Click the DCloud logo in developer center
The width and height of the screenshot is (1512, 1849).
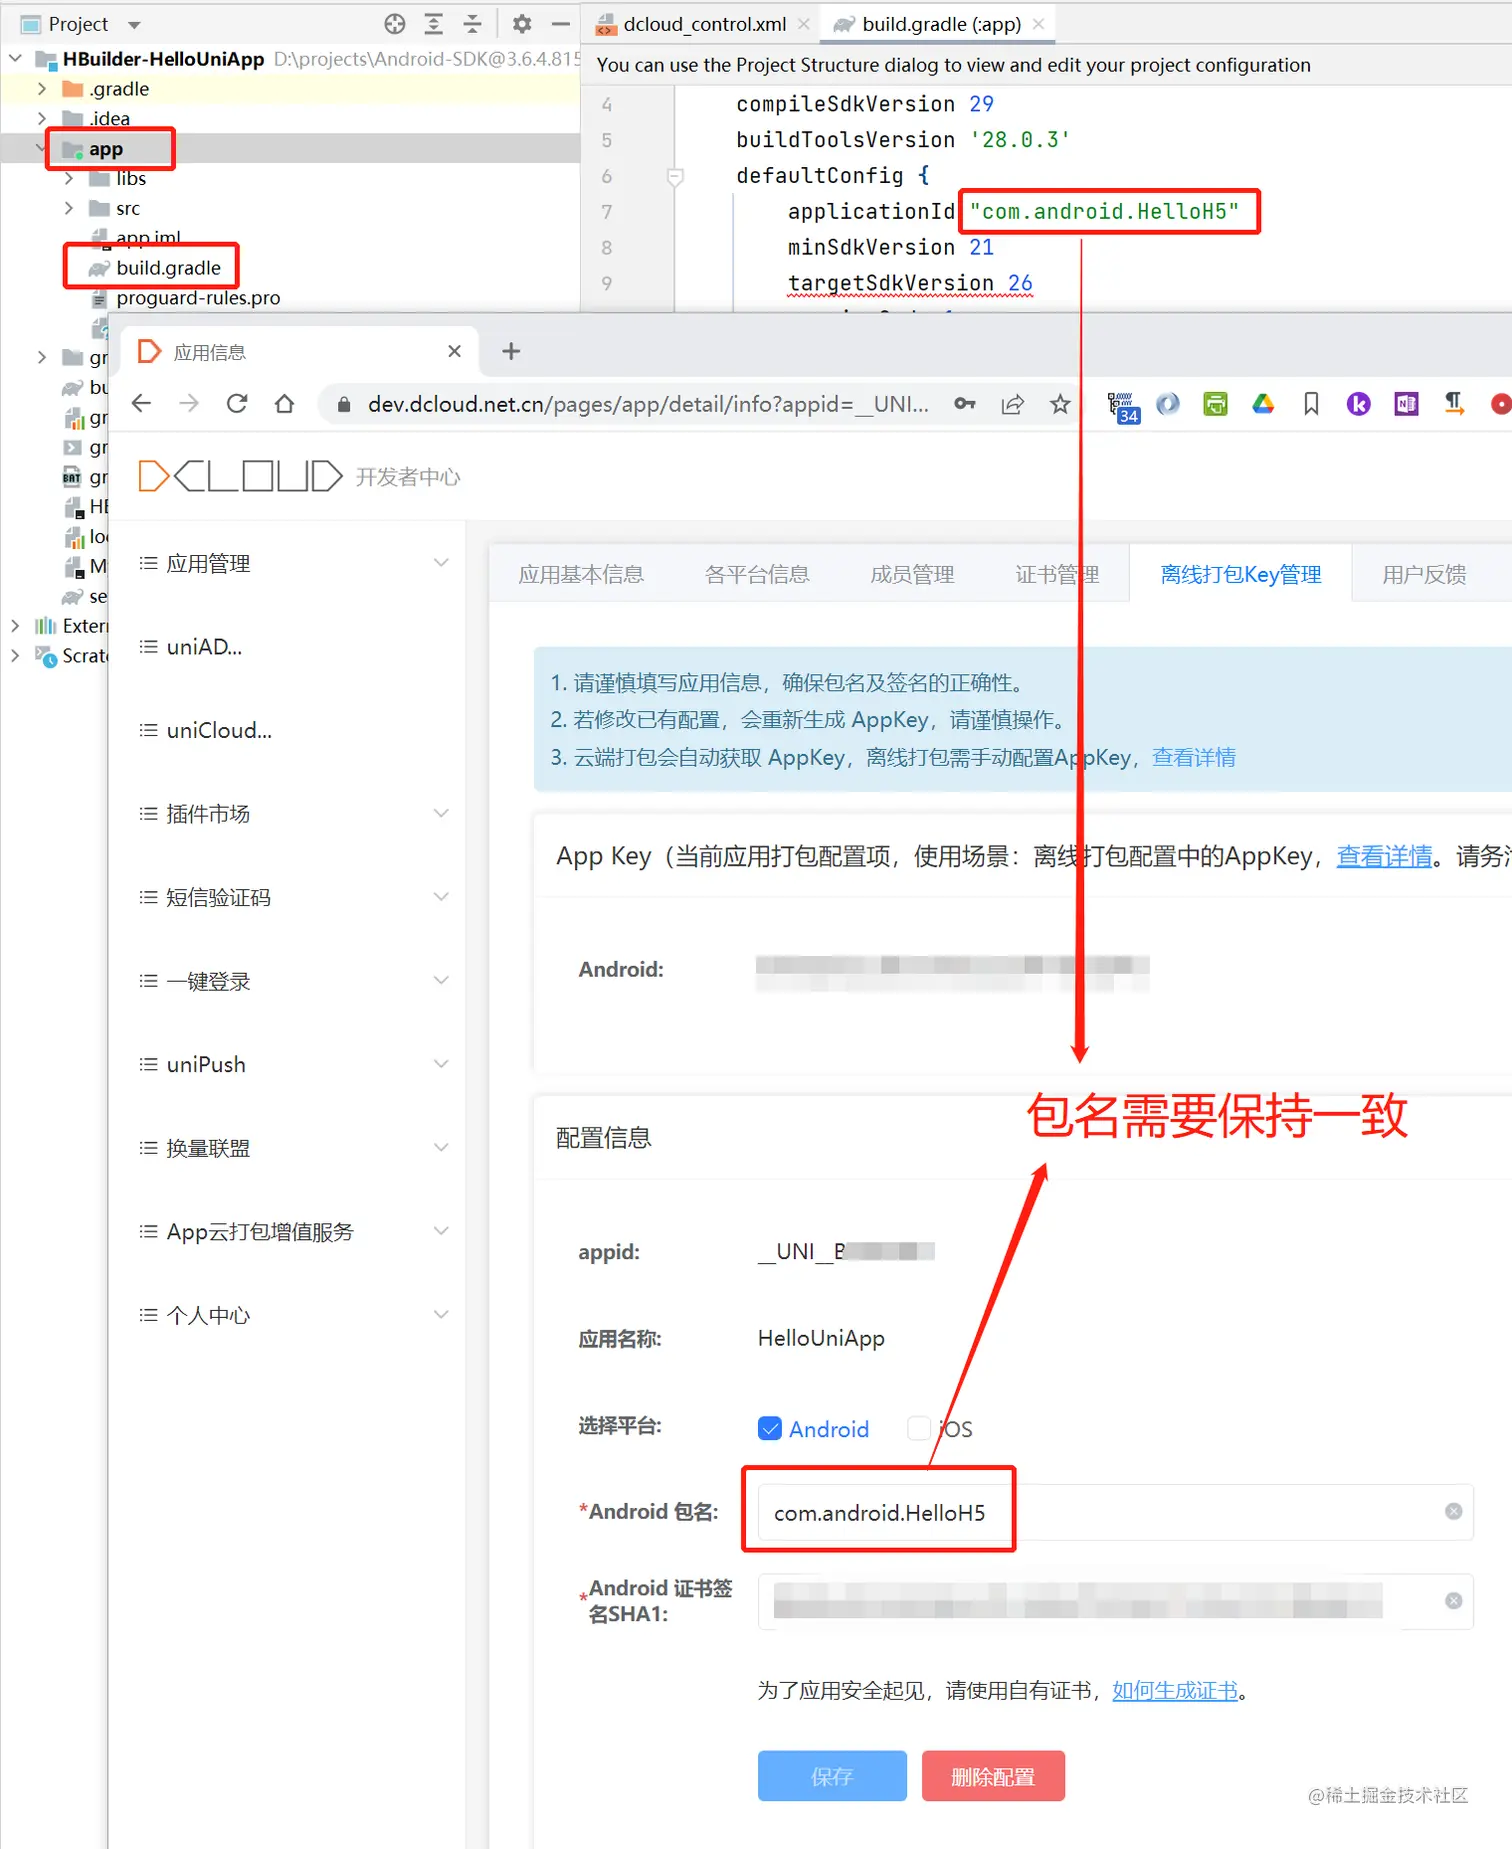point(240,476)
